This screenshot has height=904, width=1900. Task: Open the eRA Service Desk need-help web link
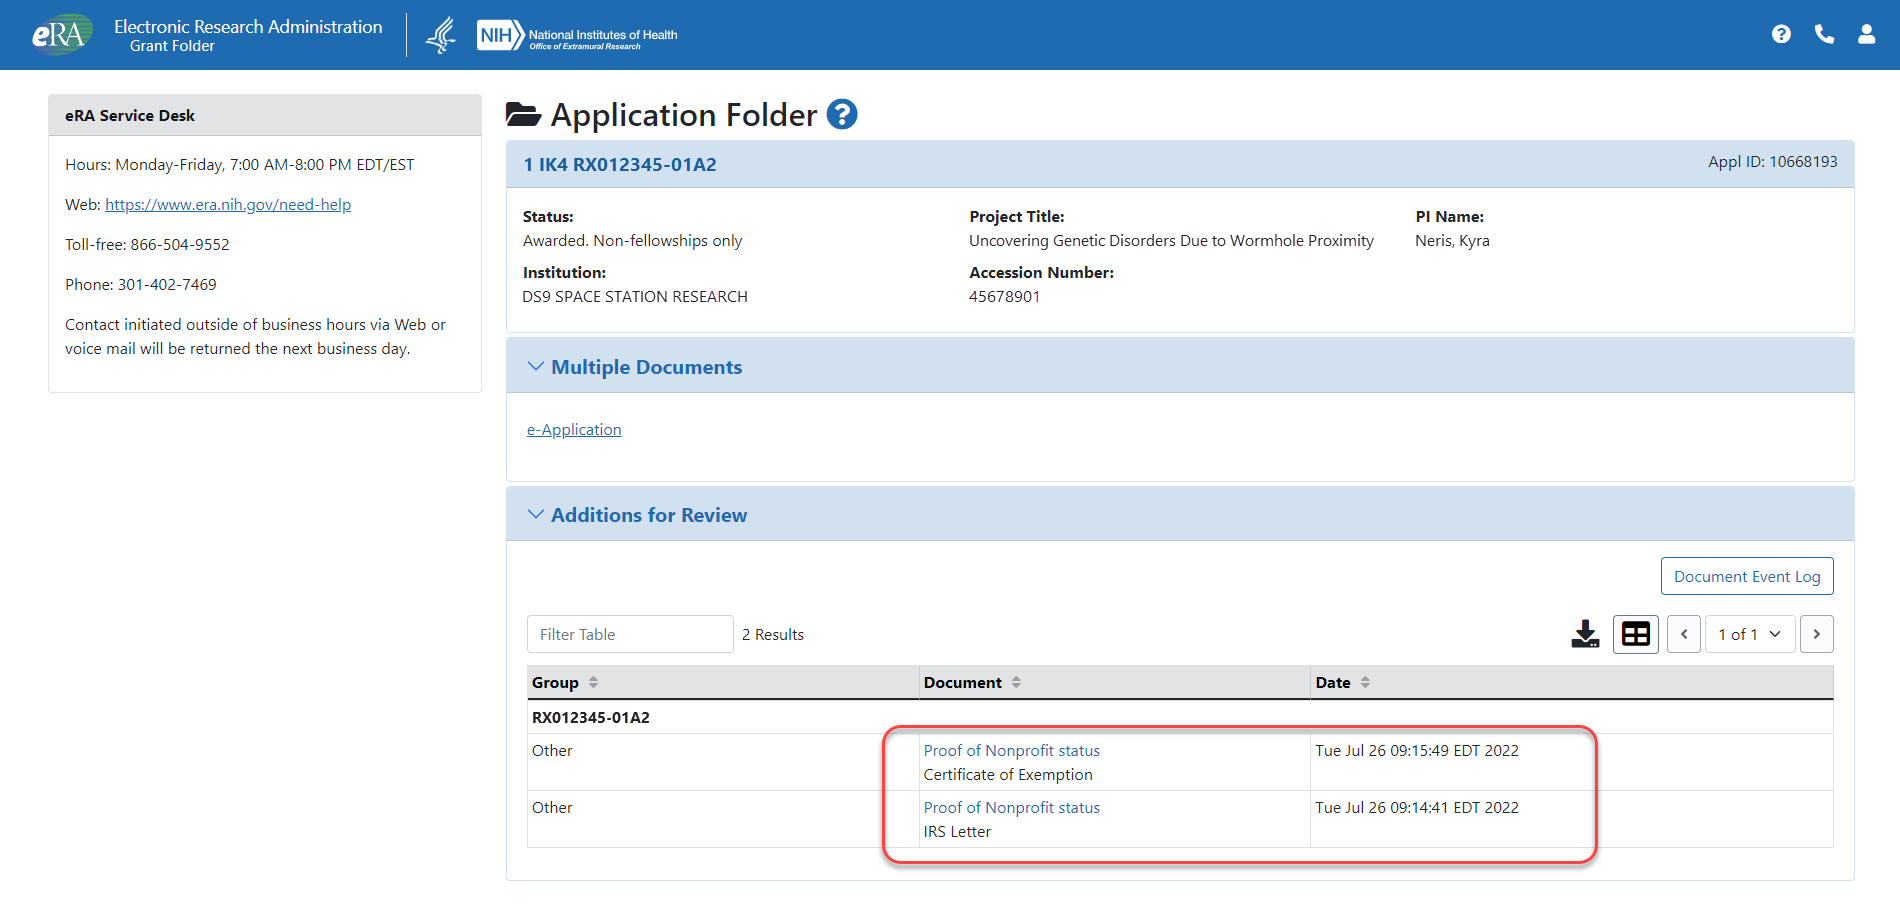coord(228,205)
